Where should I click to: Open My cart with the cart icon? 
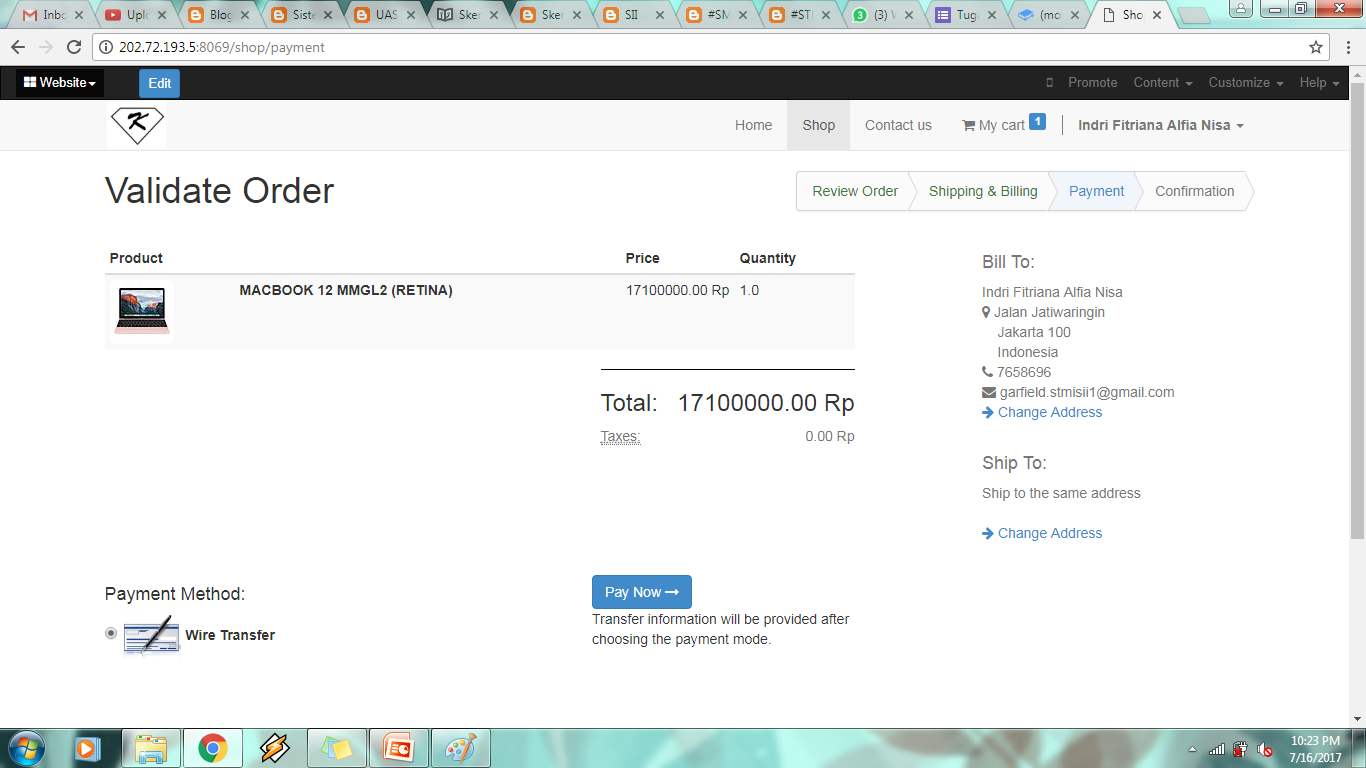tap(968, 126)
